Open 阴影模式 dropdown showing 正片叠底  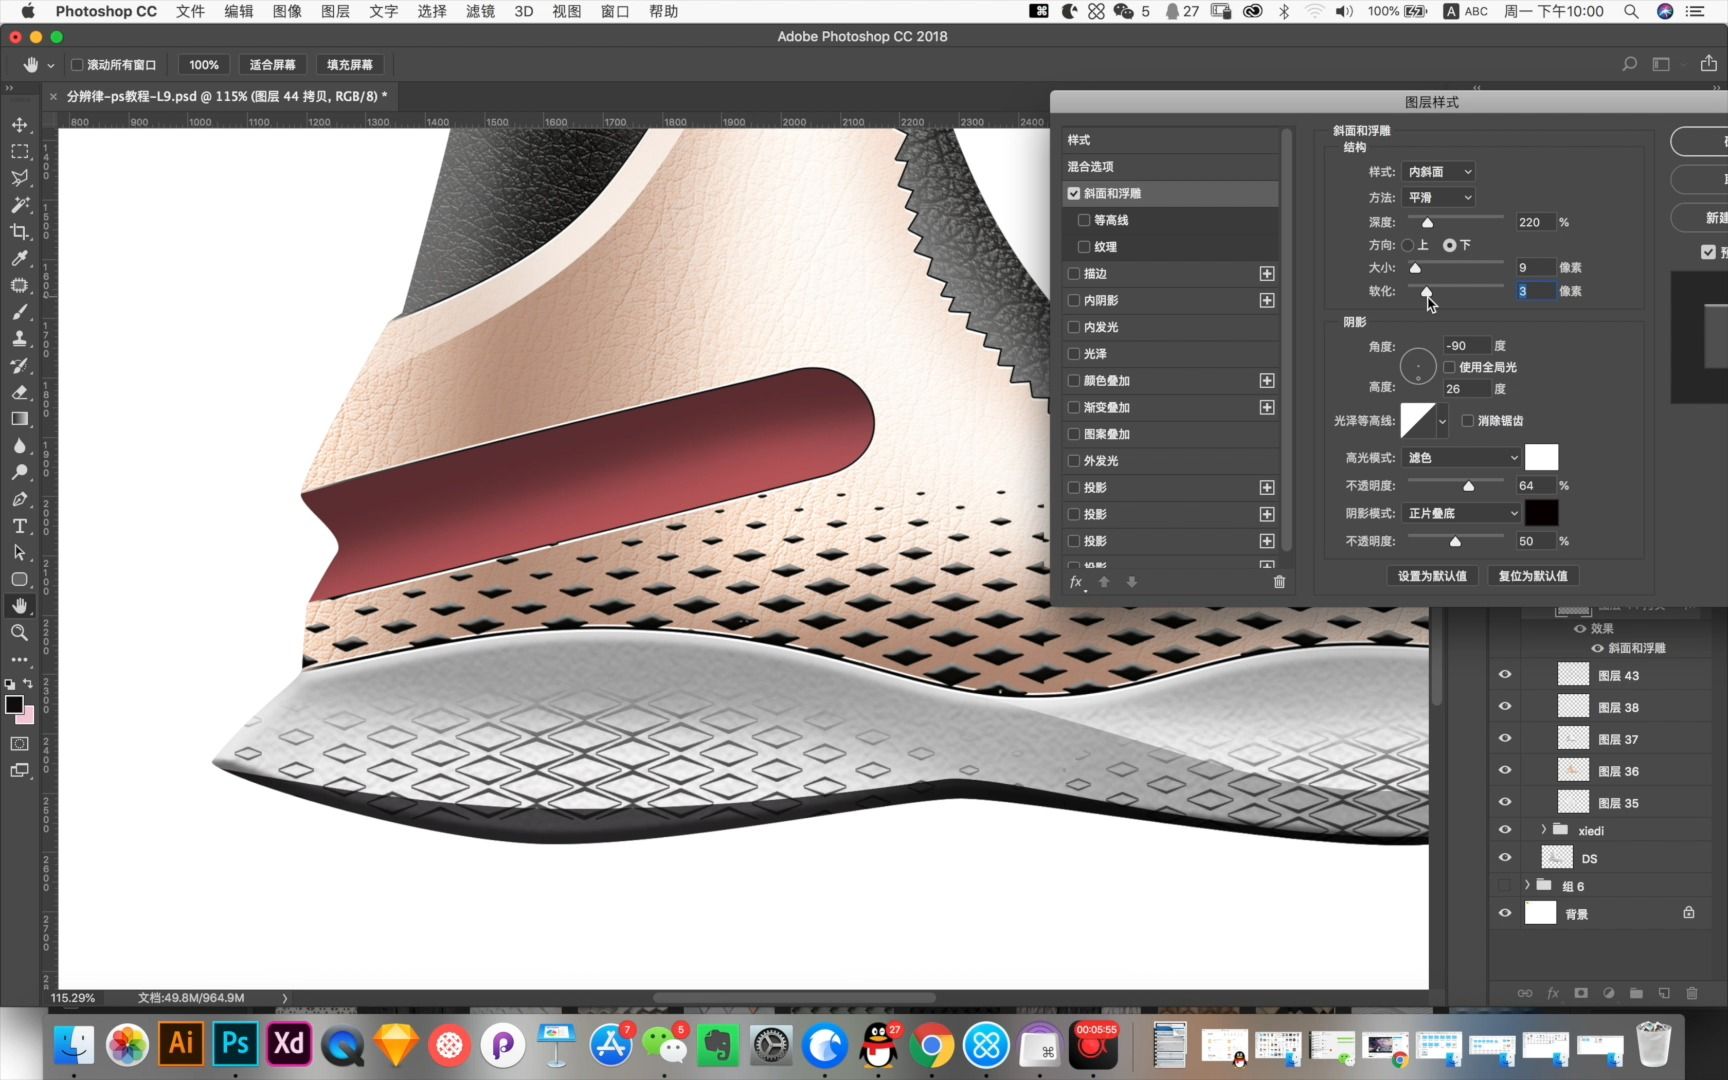tap(1461, 513)
